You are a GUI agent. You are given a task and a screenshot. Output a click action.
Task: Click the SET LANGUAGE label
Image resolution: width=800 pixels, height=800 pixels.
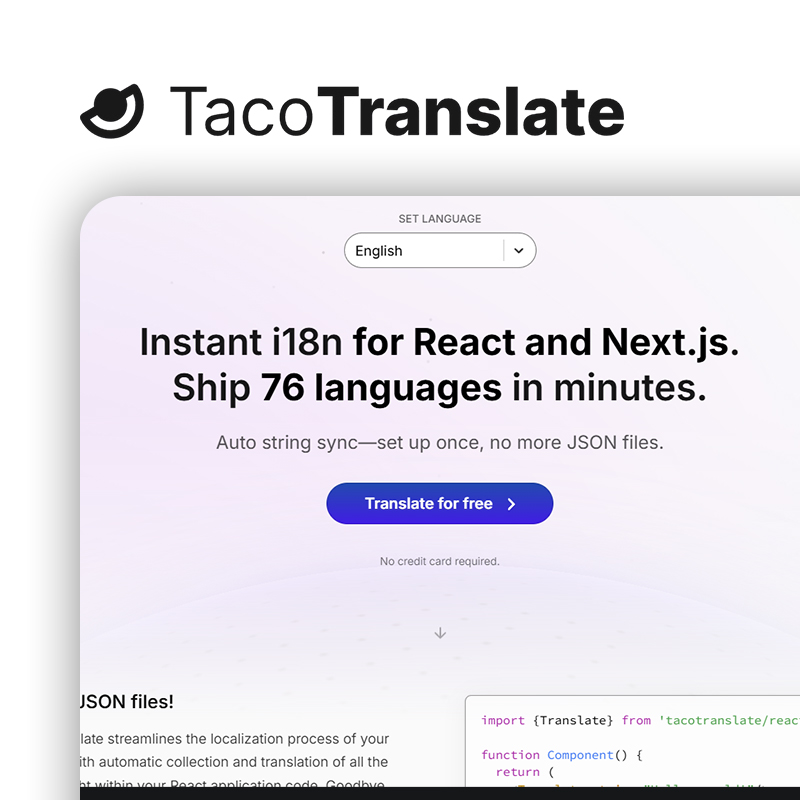tap(440, 219)
